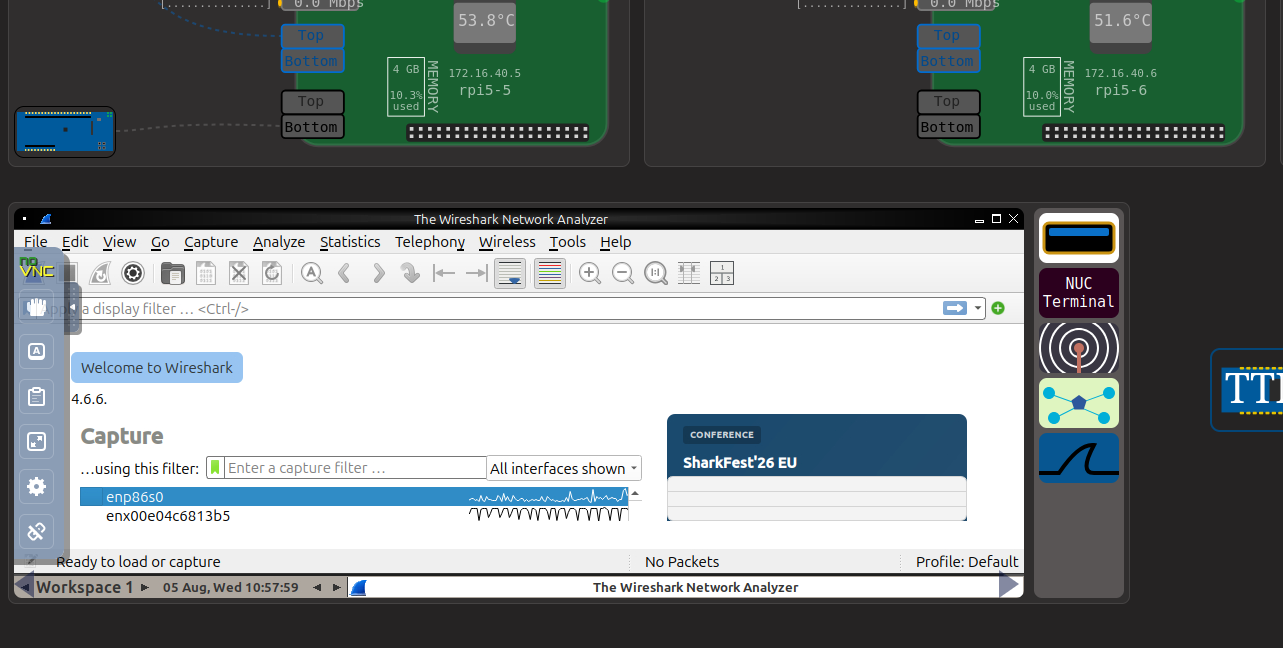The image size is (1283, 648).
Task: Click the go to specified packet icon
Action: 410,273
